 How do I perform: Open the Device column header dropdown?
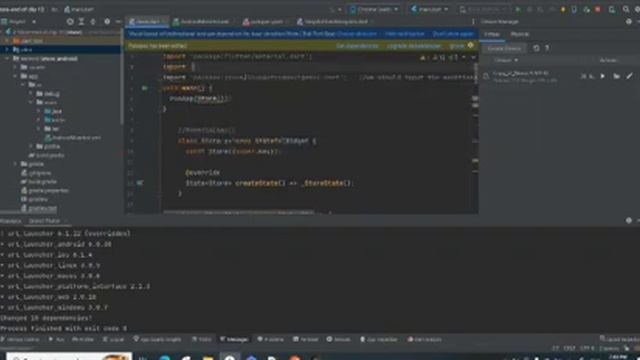pos(506,60)
